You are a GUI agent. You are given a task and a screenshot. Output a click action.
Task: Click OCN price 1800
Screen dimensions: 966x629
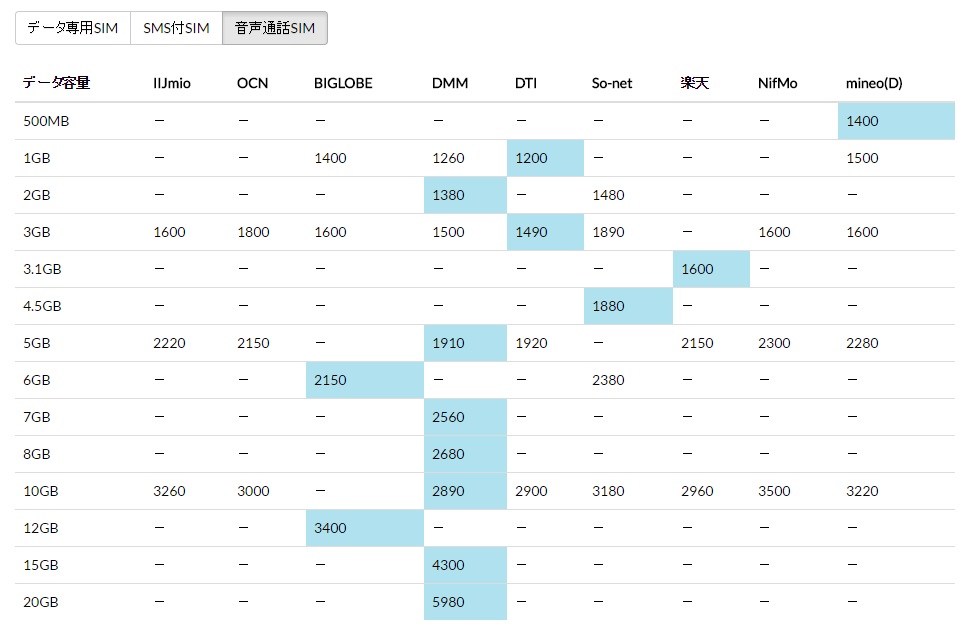coord(253,232)
